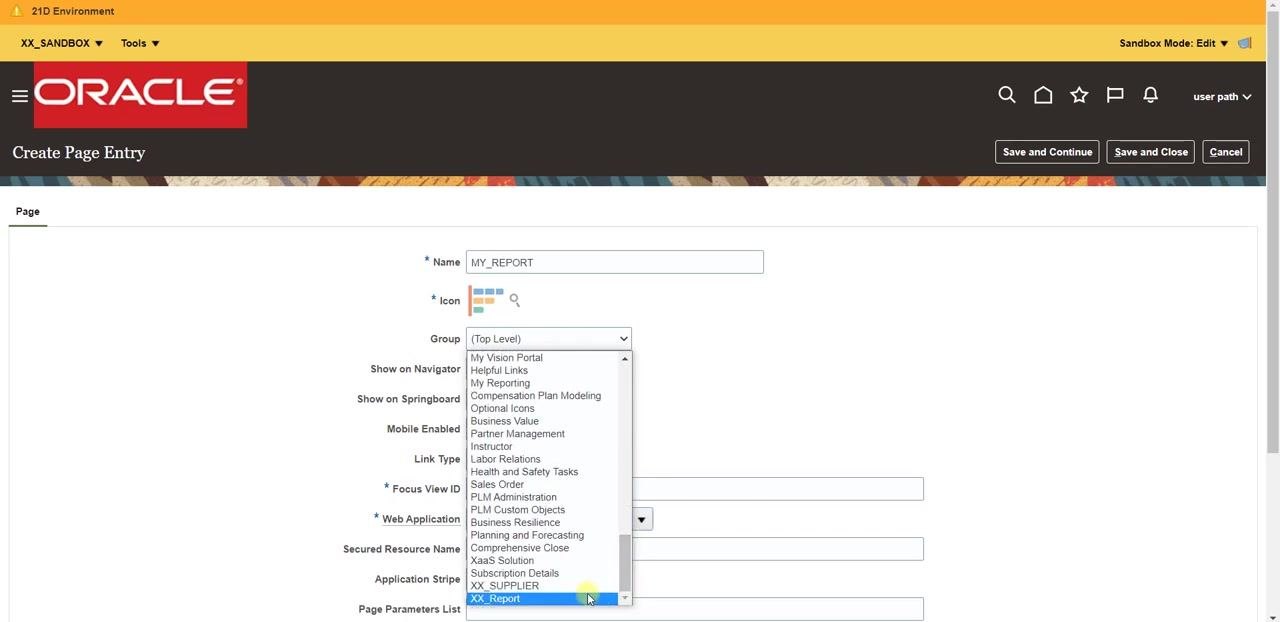Select Labor Relations option
1280x622 pixels.
[543, 459]
